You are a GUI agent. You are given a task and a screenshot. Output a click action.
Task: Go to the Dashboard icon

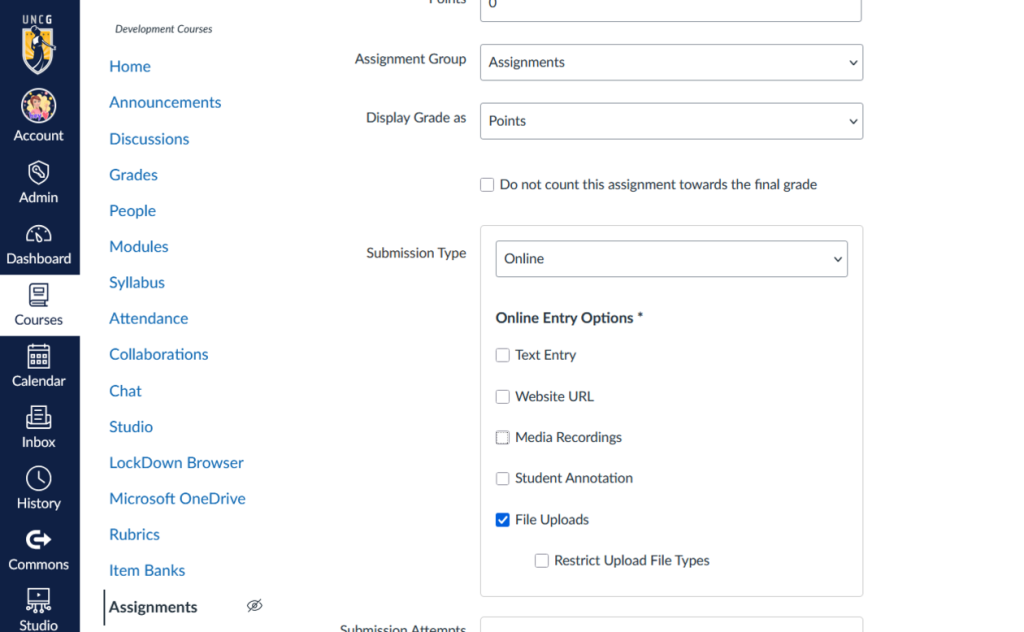click(x=39, y=237)
